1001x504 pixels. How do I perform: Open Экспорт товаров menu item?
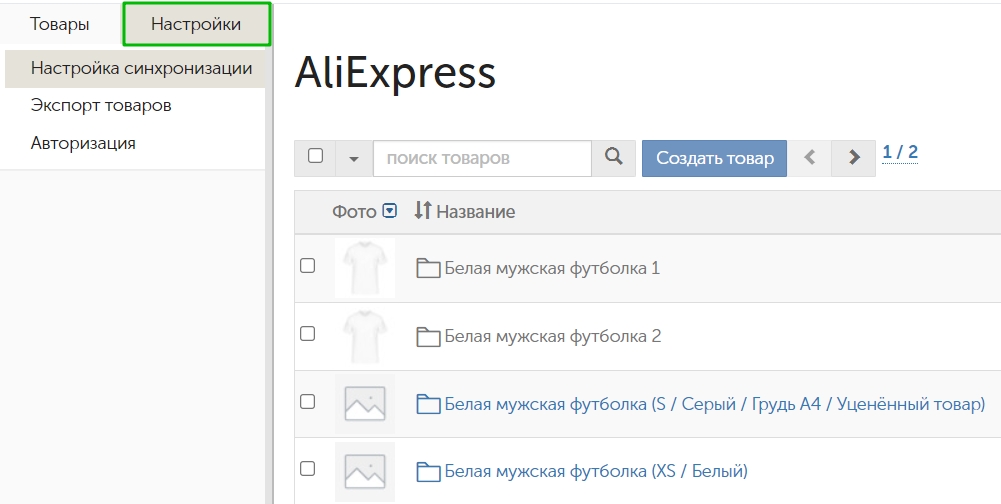[x=101, y=105]
